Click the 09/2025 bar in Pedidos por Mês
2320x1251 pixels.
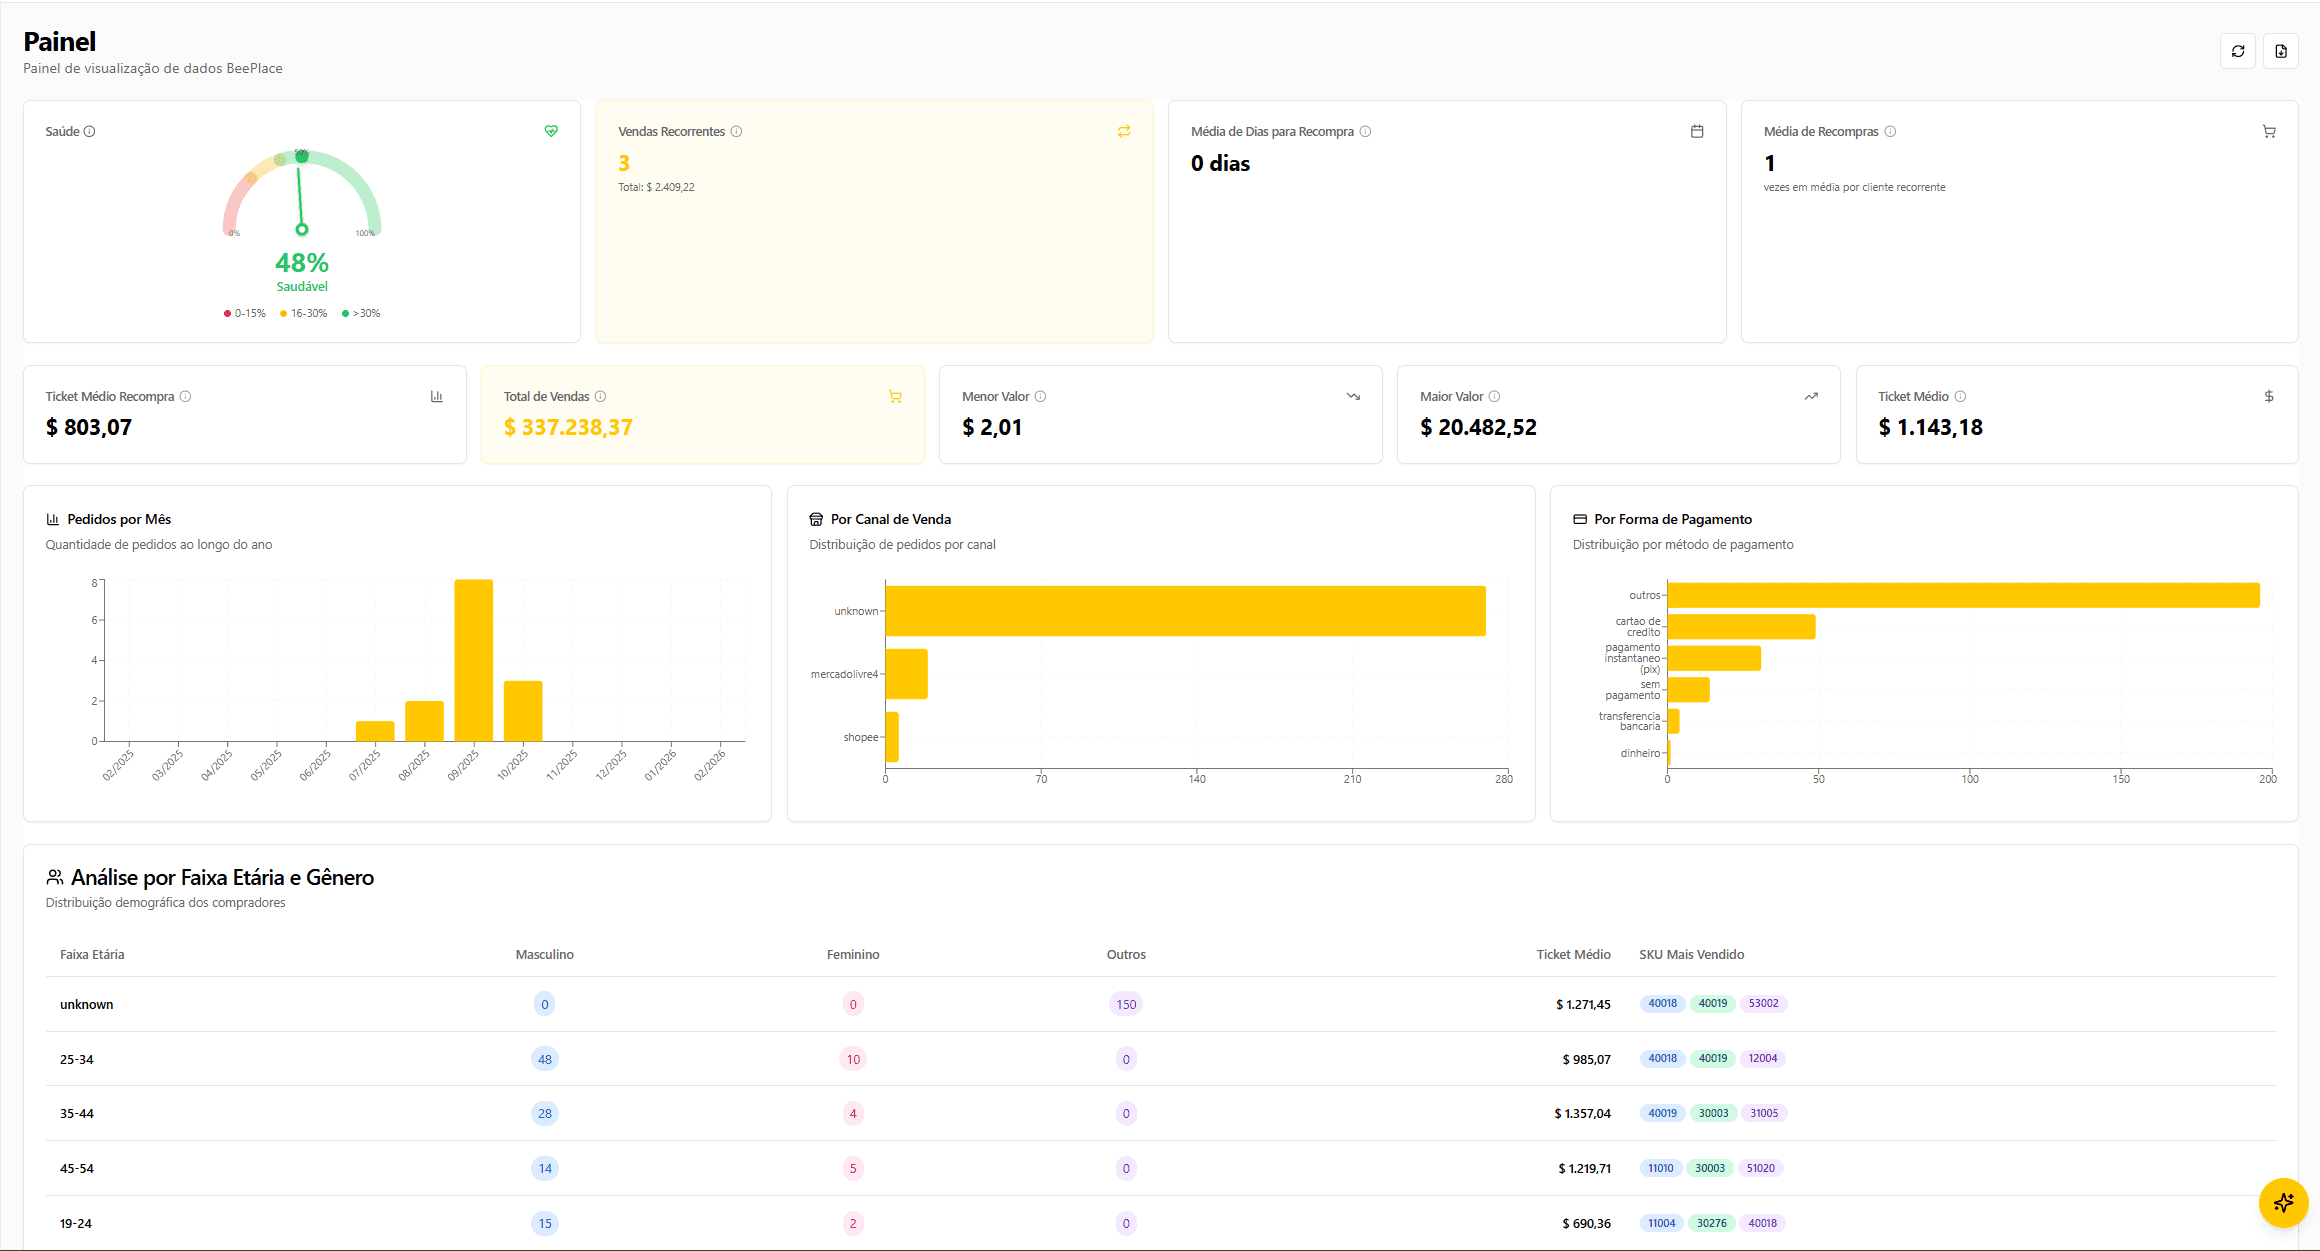472,660
